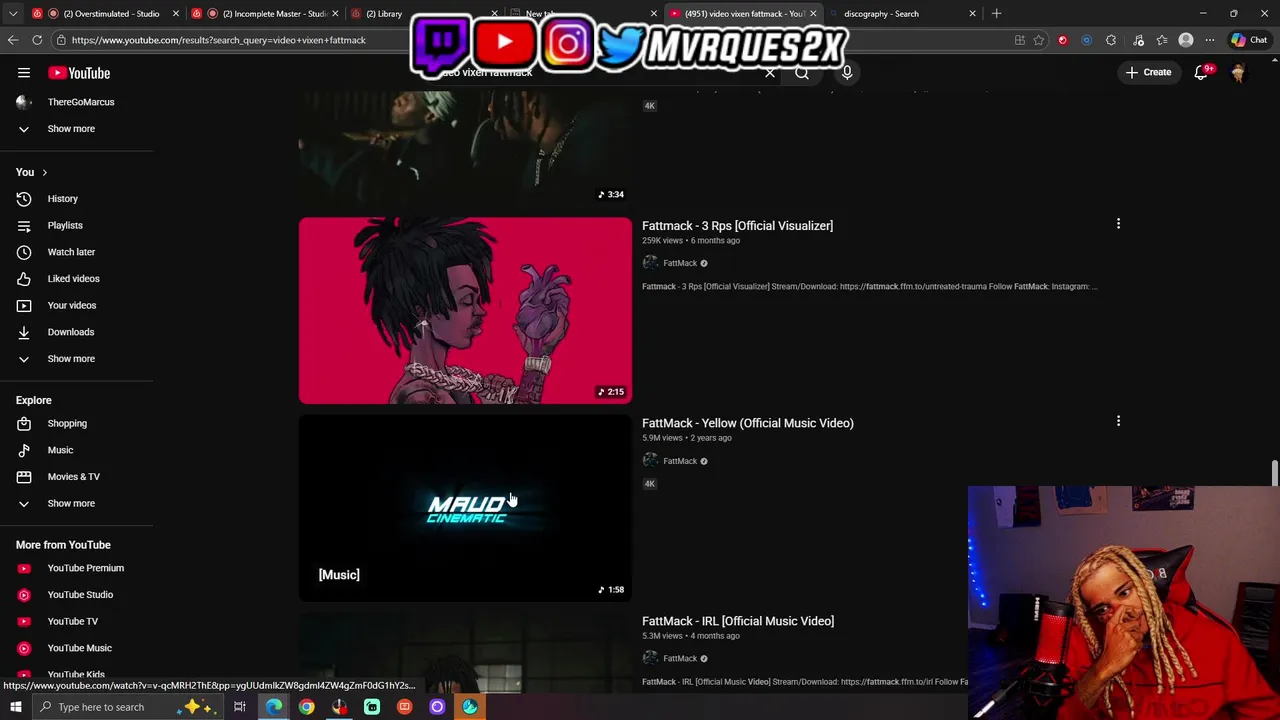Open FattMack - IRL [Official Music Video] title
This screenshot has height=720, width=1280.
738,621
